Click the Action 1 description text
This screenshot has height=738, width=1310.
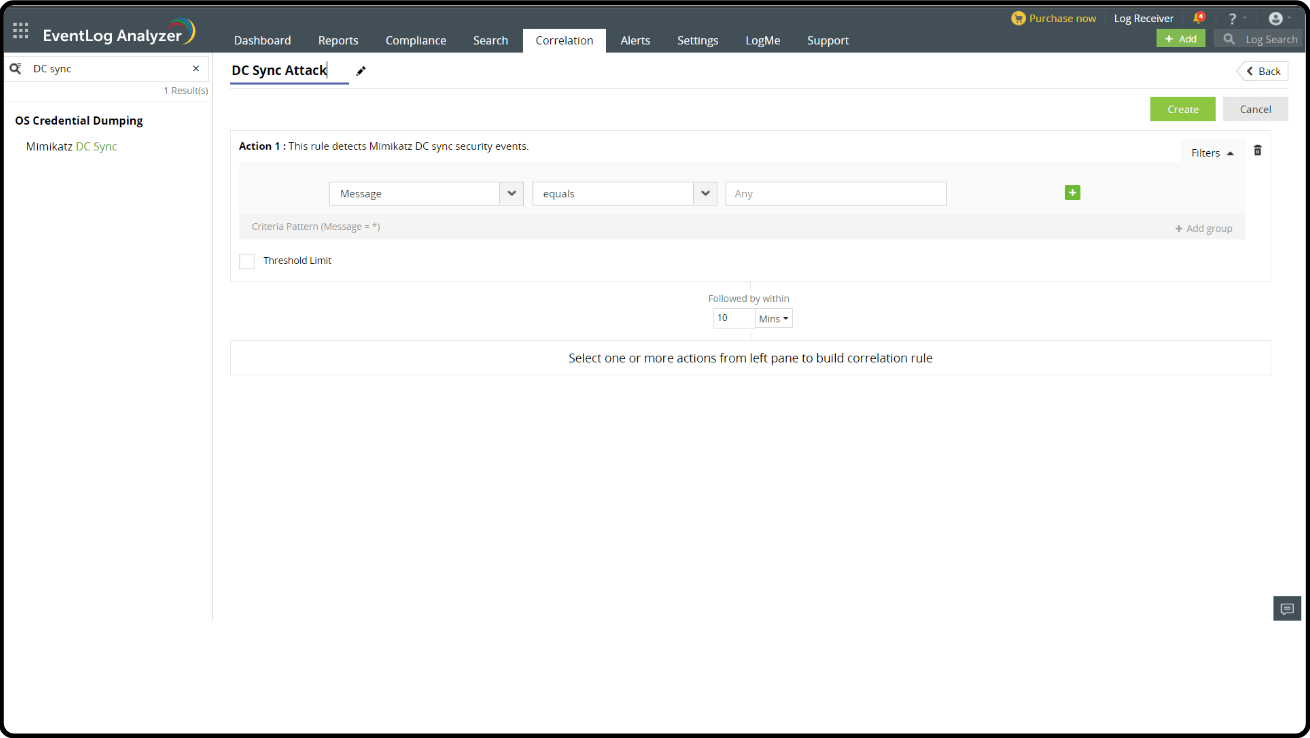[384, 146]
